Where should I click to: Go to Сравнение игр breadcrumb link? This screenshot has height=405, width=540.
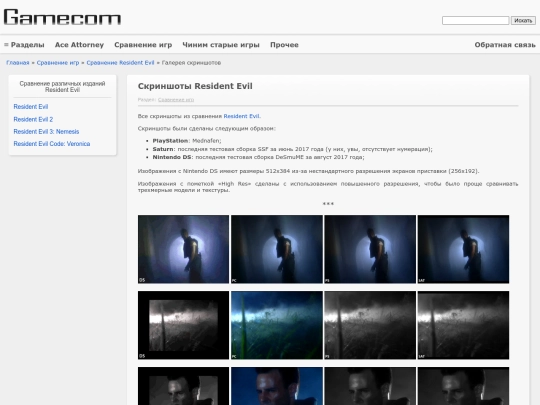click(x=58, y=63)
